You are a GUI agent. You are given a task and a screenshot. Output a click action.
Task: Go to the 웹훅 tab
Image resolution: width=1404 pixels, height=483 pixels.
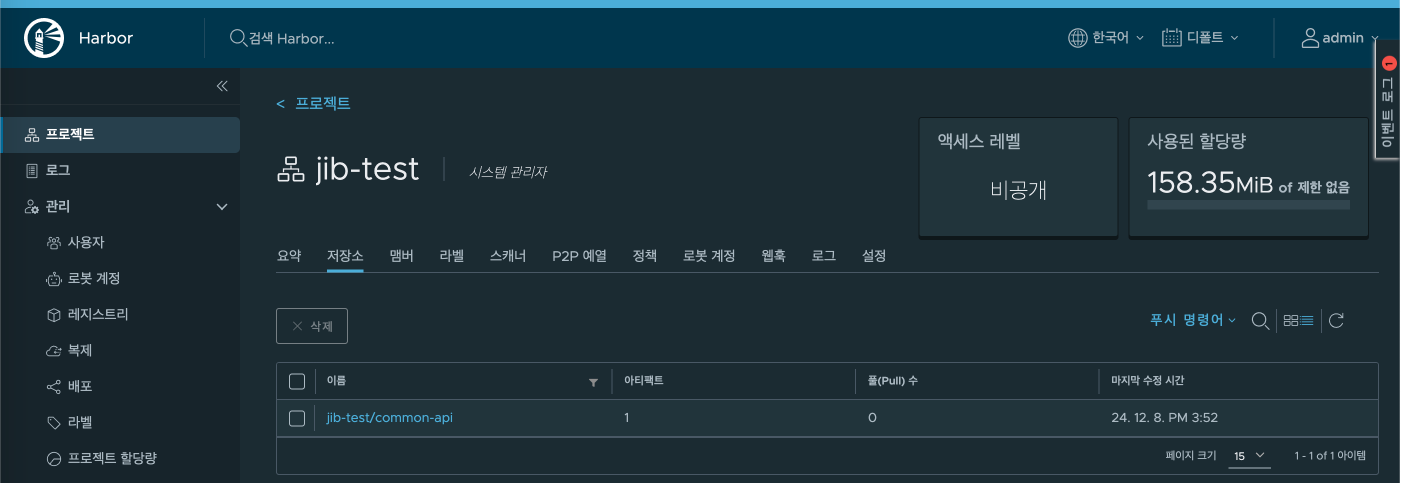click(774, 256)
